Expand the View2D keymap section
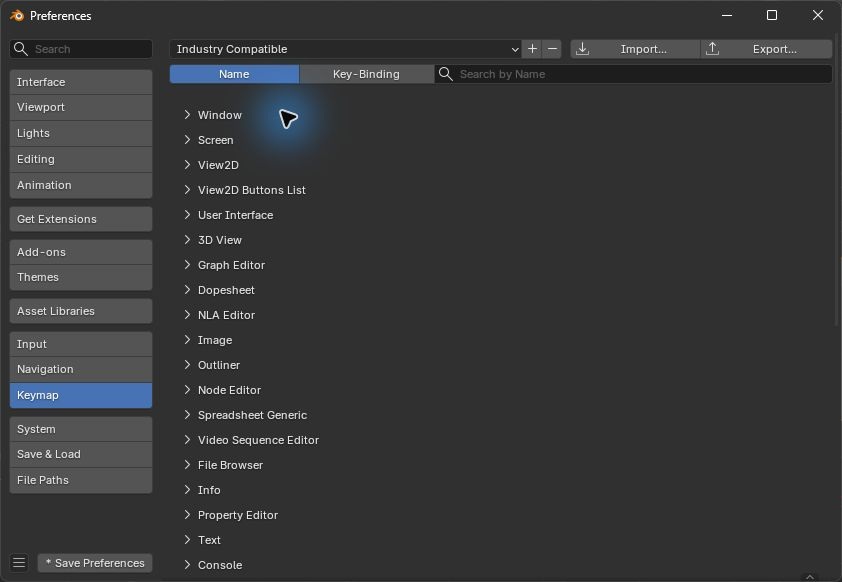This screenshot has width=842, height=582. pyautogui.click(x=187, y=164)
